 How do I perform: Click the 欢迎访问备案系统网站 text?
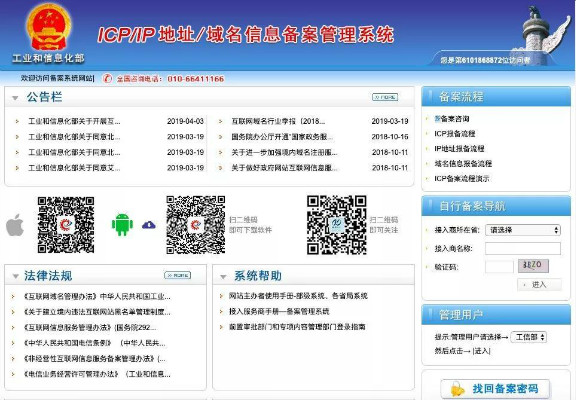pyautogui.click(x=57, y=78)
